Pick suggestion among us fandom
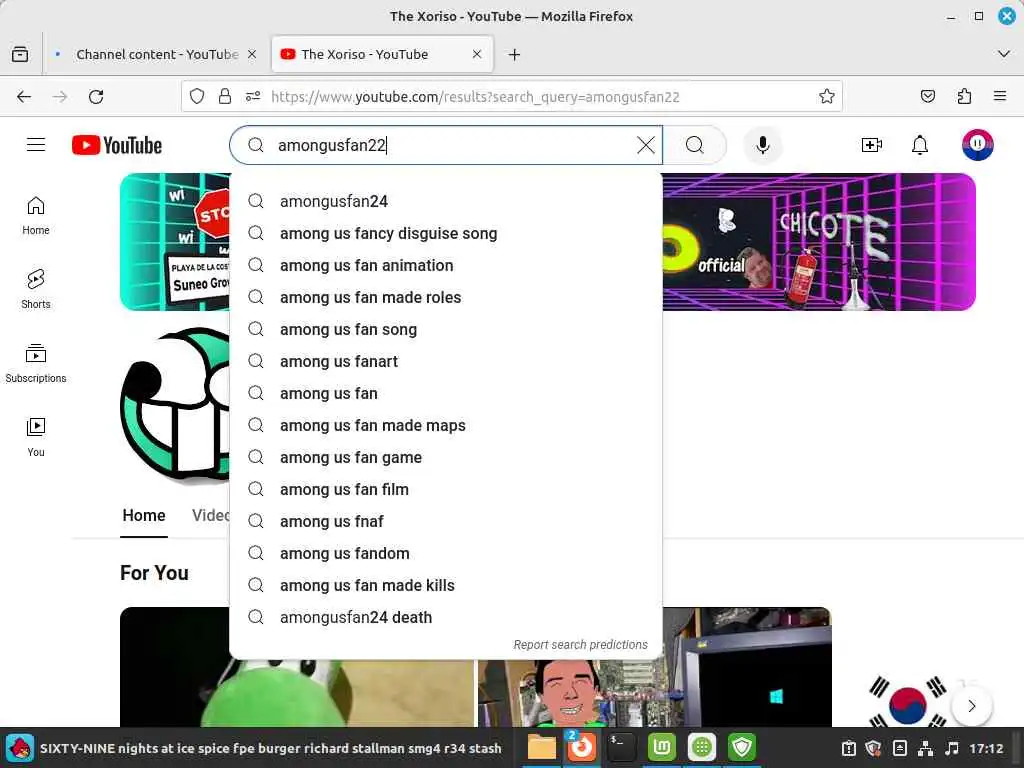This screenshot has width=1024, height=768. point(446,553)
